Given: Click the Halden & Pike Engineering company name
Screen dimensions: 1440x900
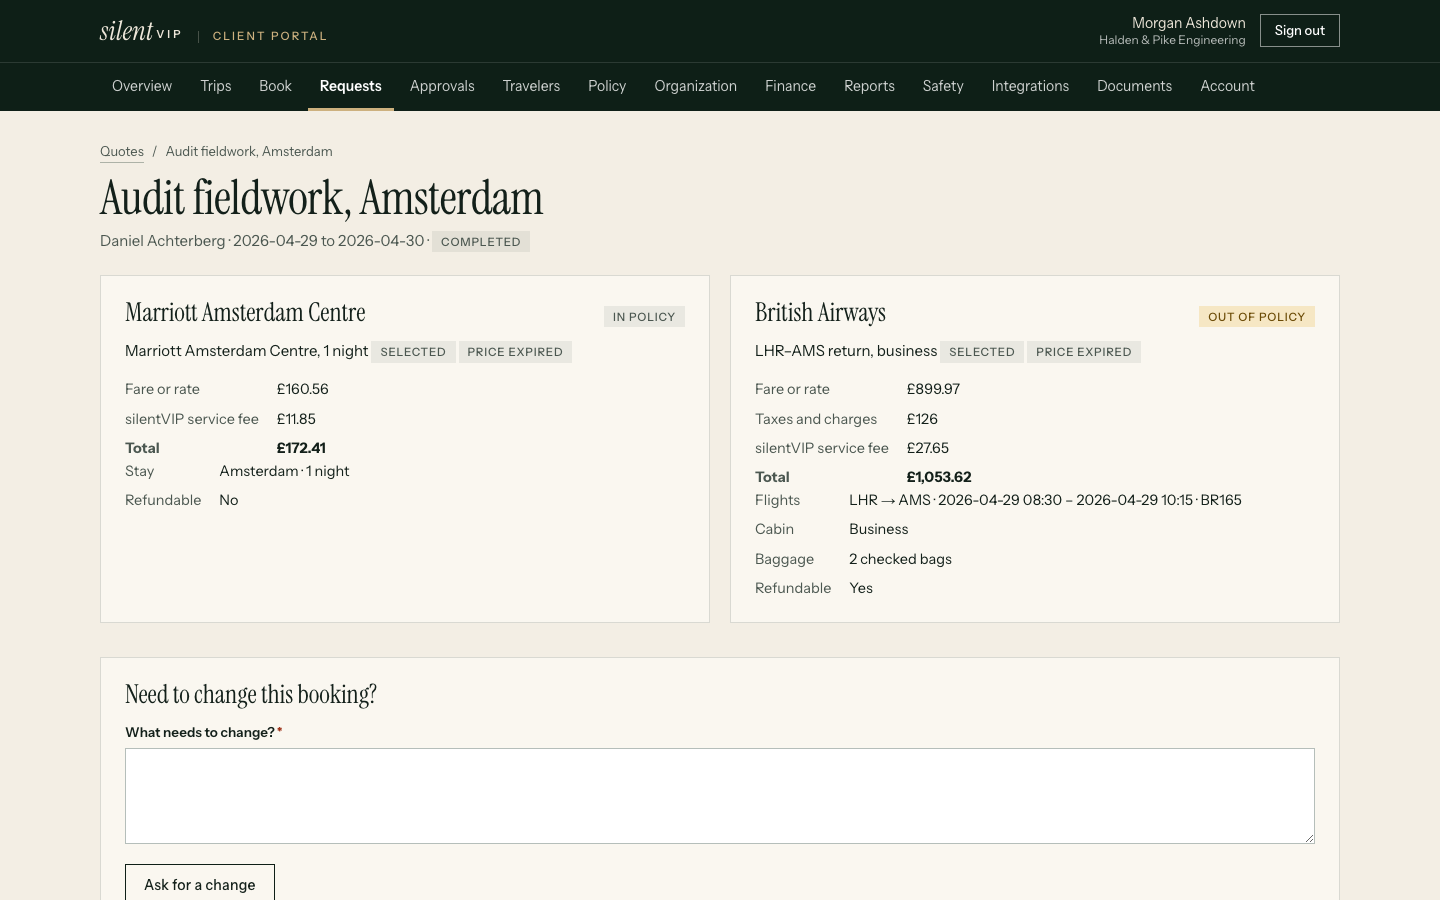Looking at the screenshot, I should coord(1172,40).
